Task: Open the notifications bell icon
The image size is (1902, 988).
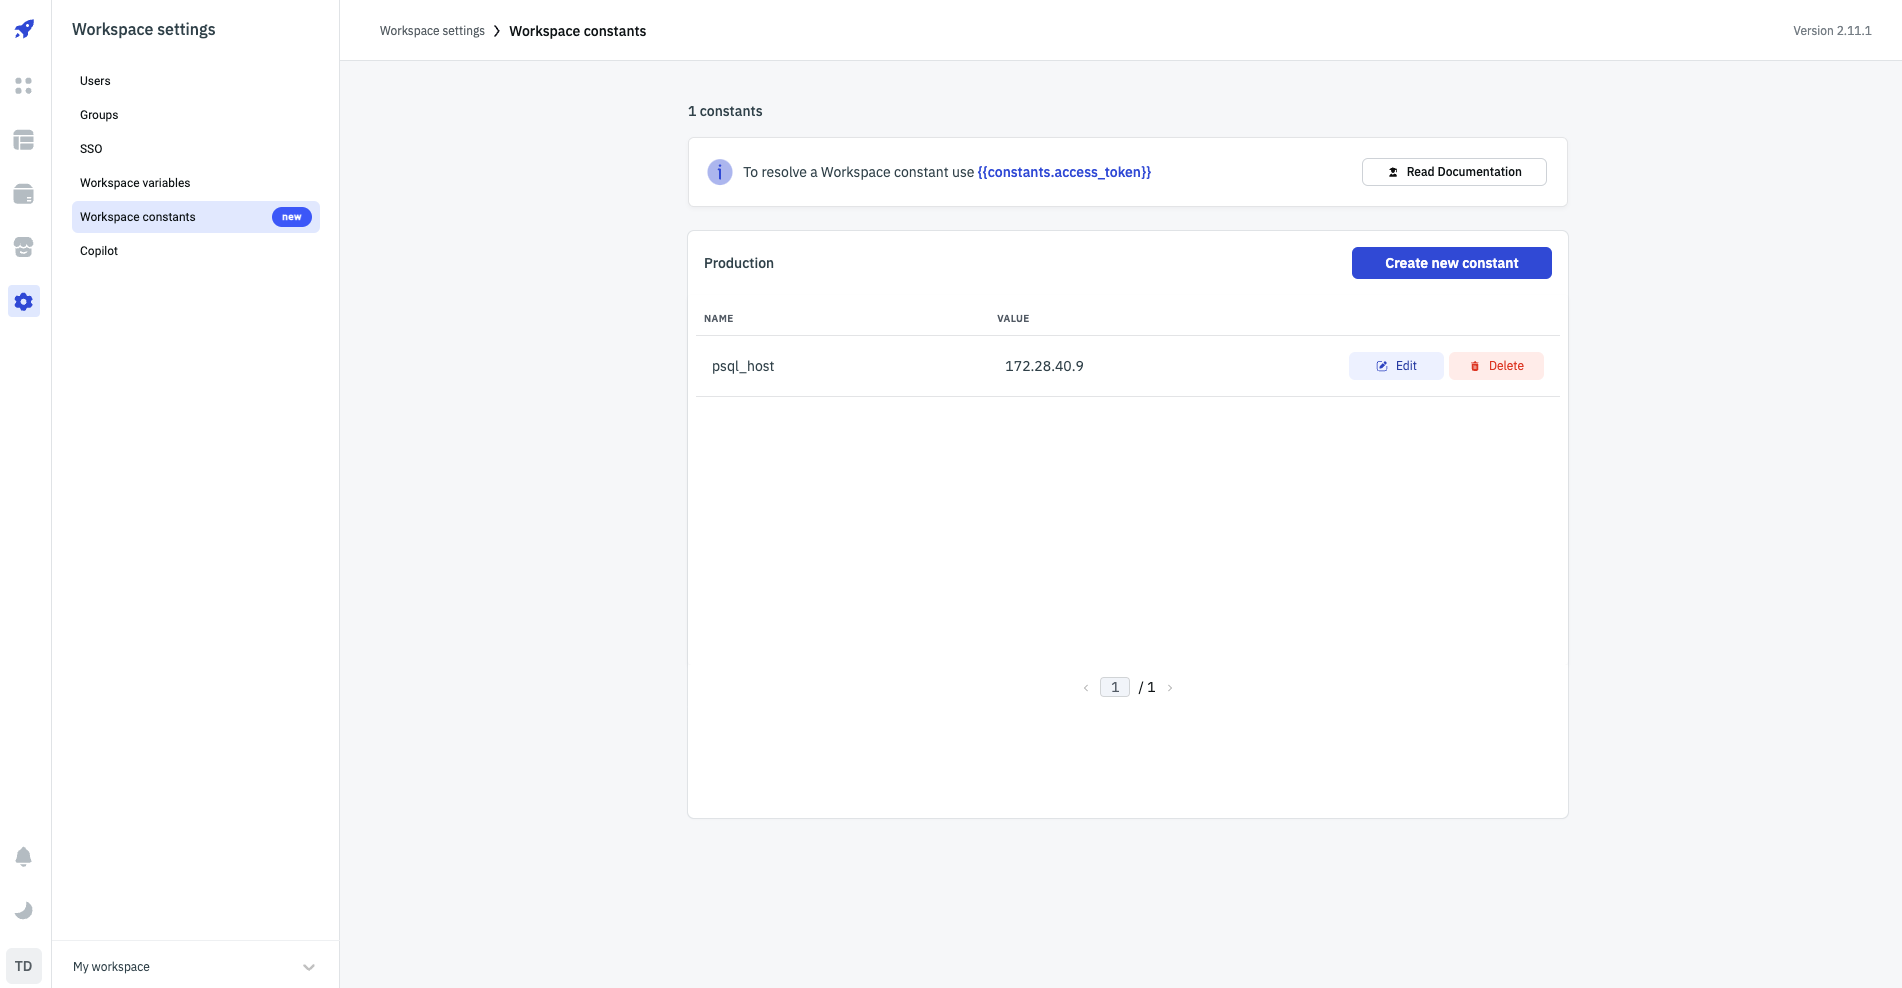Action: click(24, 857)
